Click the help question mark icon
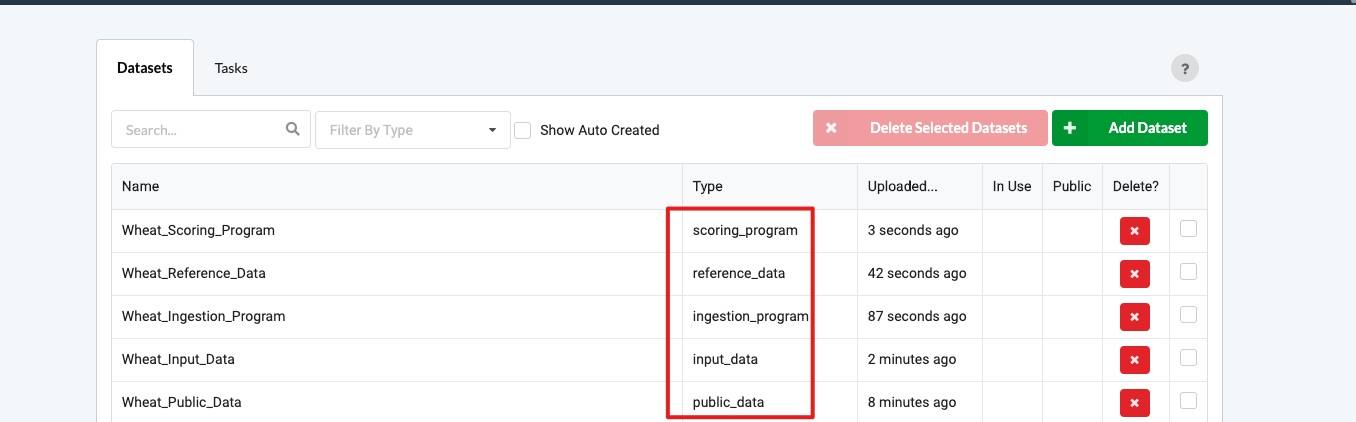 (x=1184, y=69)
